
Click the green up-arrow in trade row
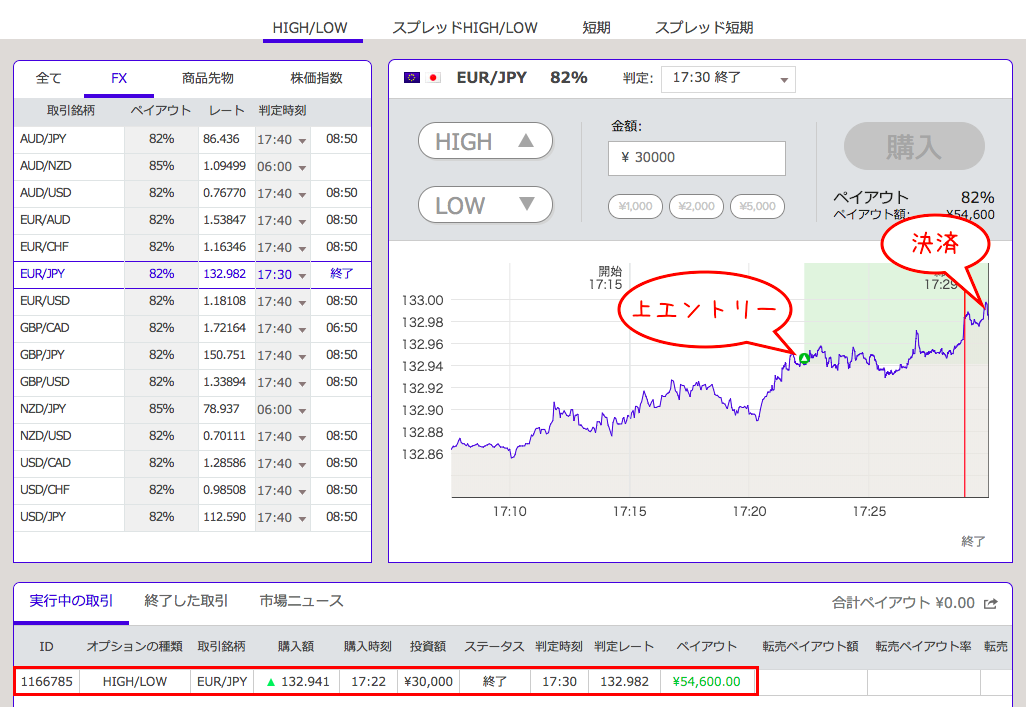pos(270,682)
